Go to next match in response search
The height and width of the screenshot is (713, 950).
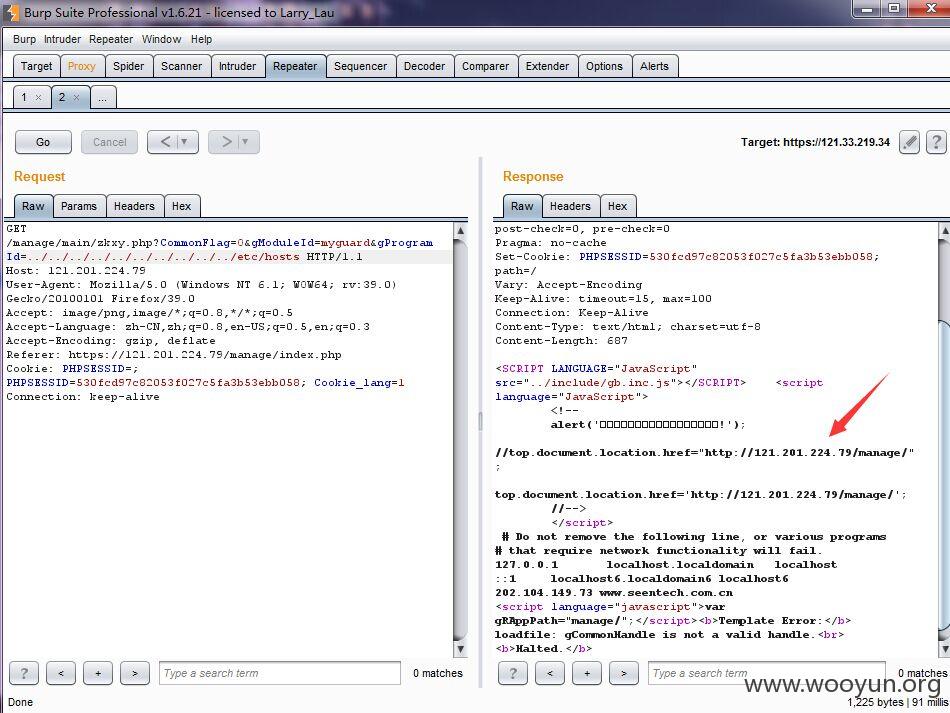[624, 673]
